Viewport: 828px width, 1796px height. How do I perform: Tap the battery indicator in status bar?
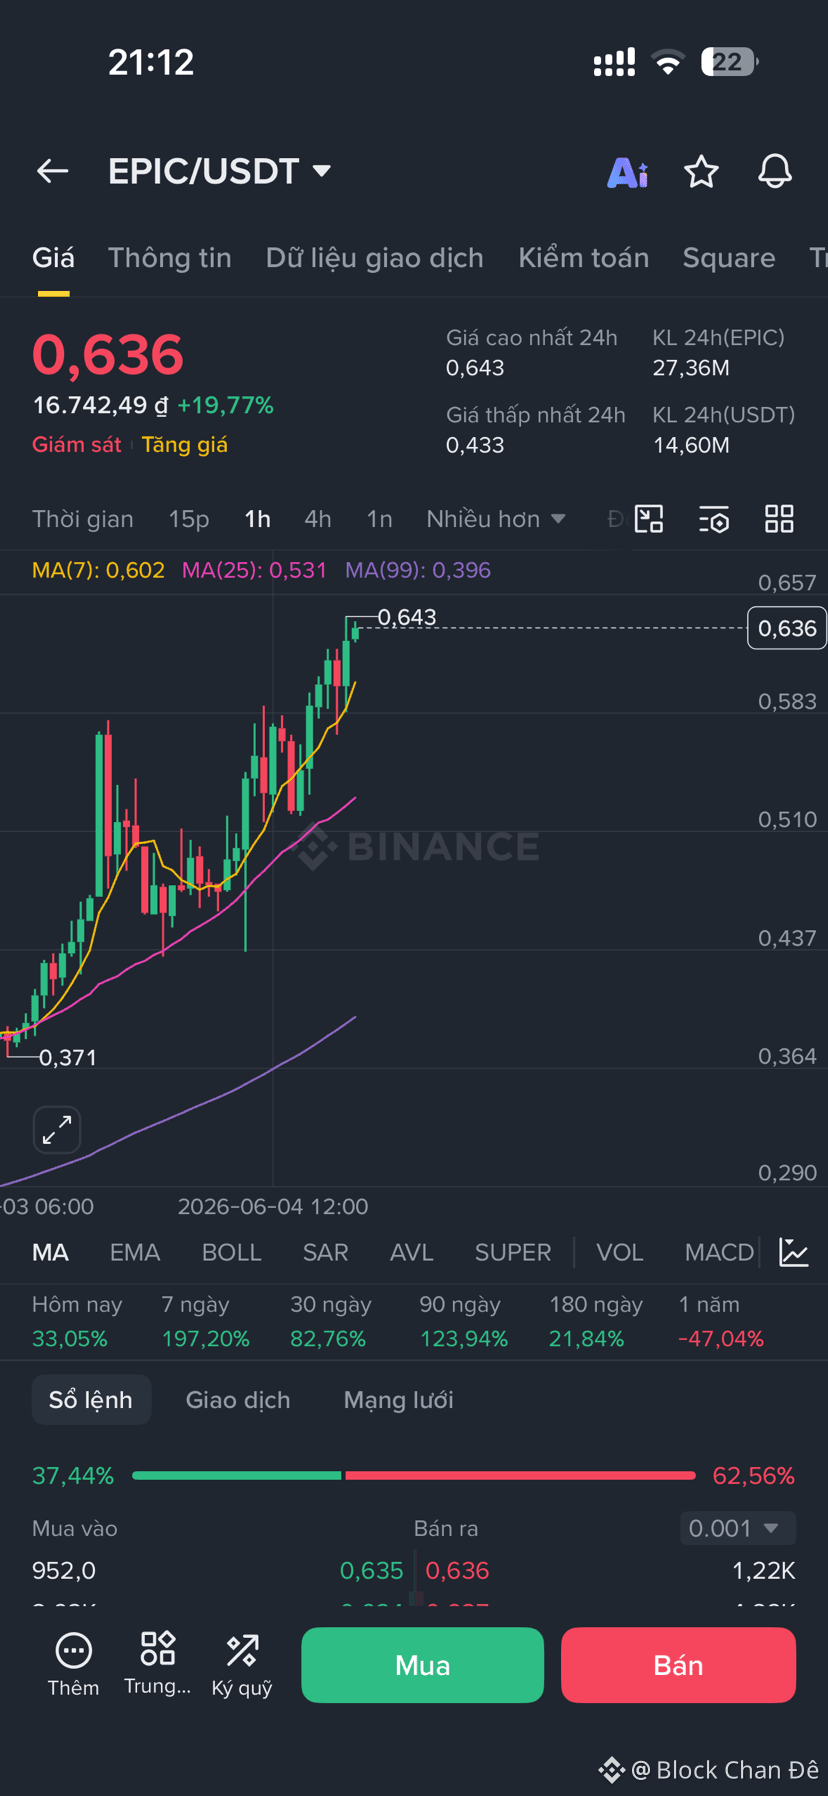tap(729, 62)
